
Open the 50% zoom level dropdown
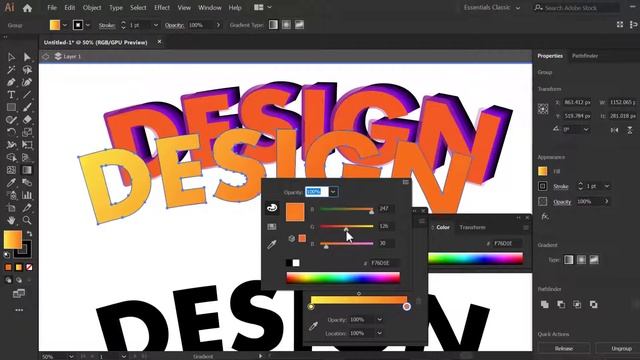click(x=71, y=356)
